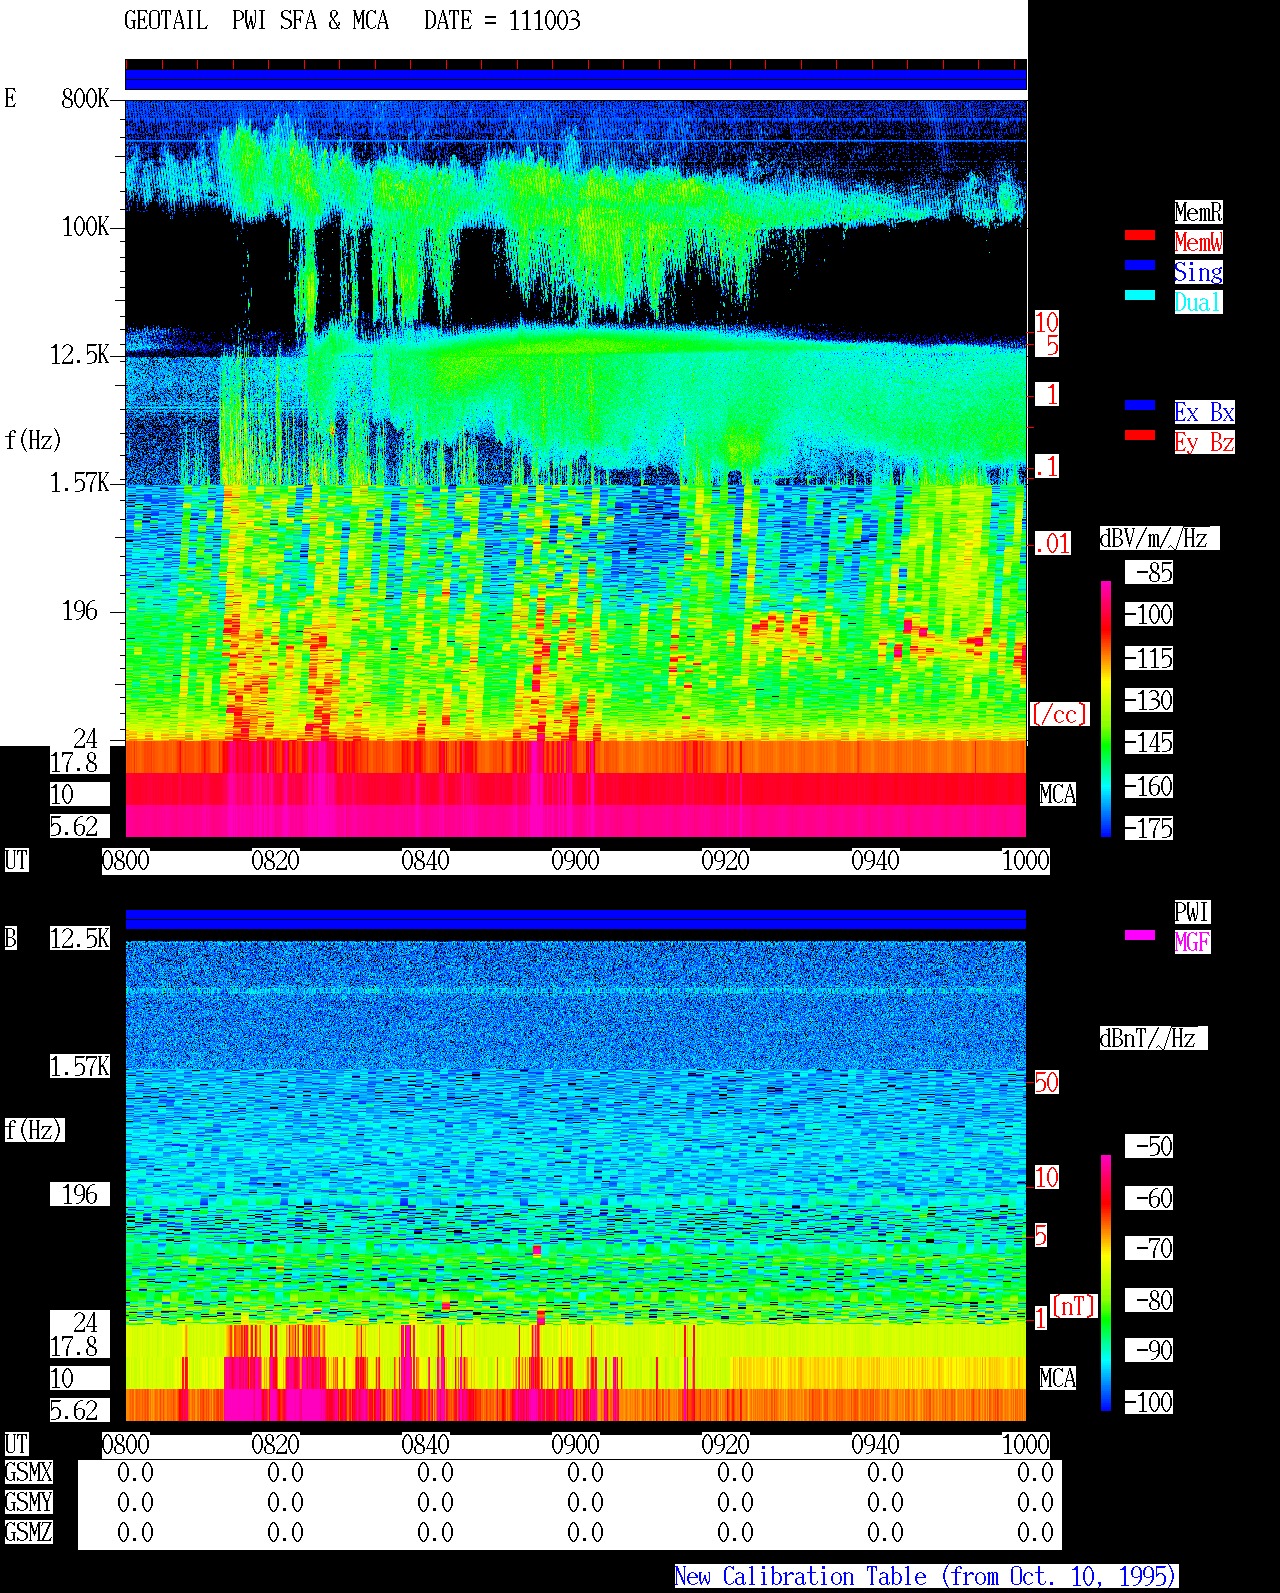Click the MCA label beside E panel

click(x=1058, y=795)
